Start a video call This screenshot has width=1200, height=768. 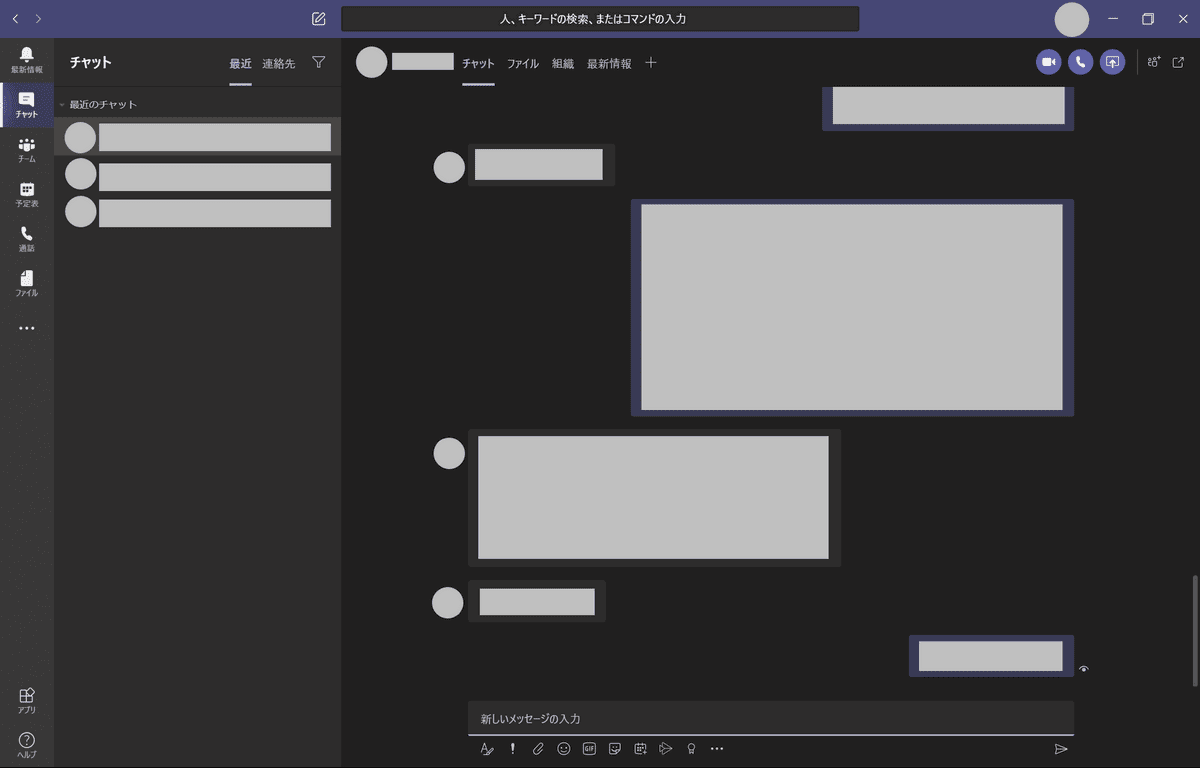[x=1049, y=62]
